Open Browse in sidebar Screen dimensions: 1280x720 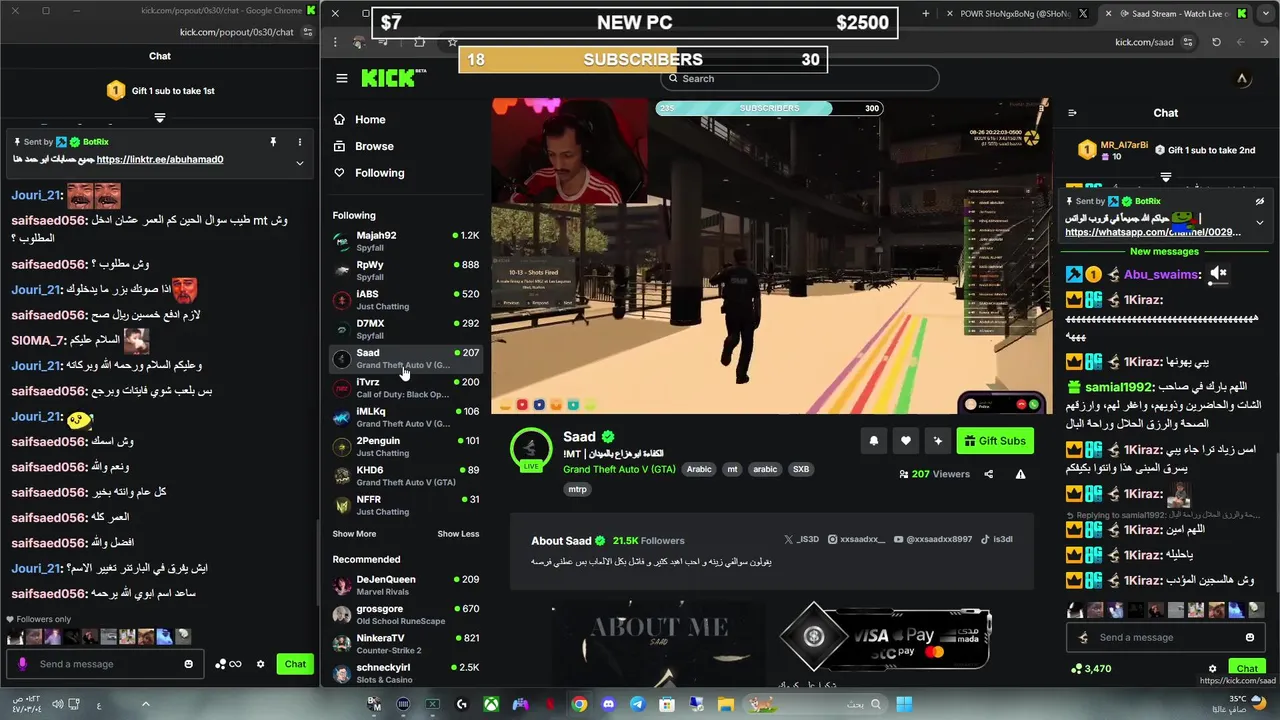coord(374,146)
